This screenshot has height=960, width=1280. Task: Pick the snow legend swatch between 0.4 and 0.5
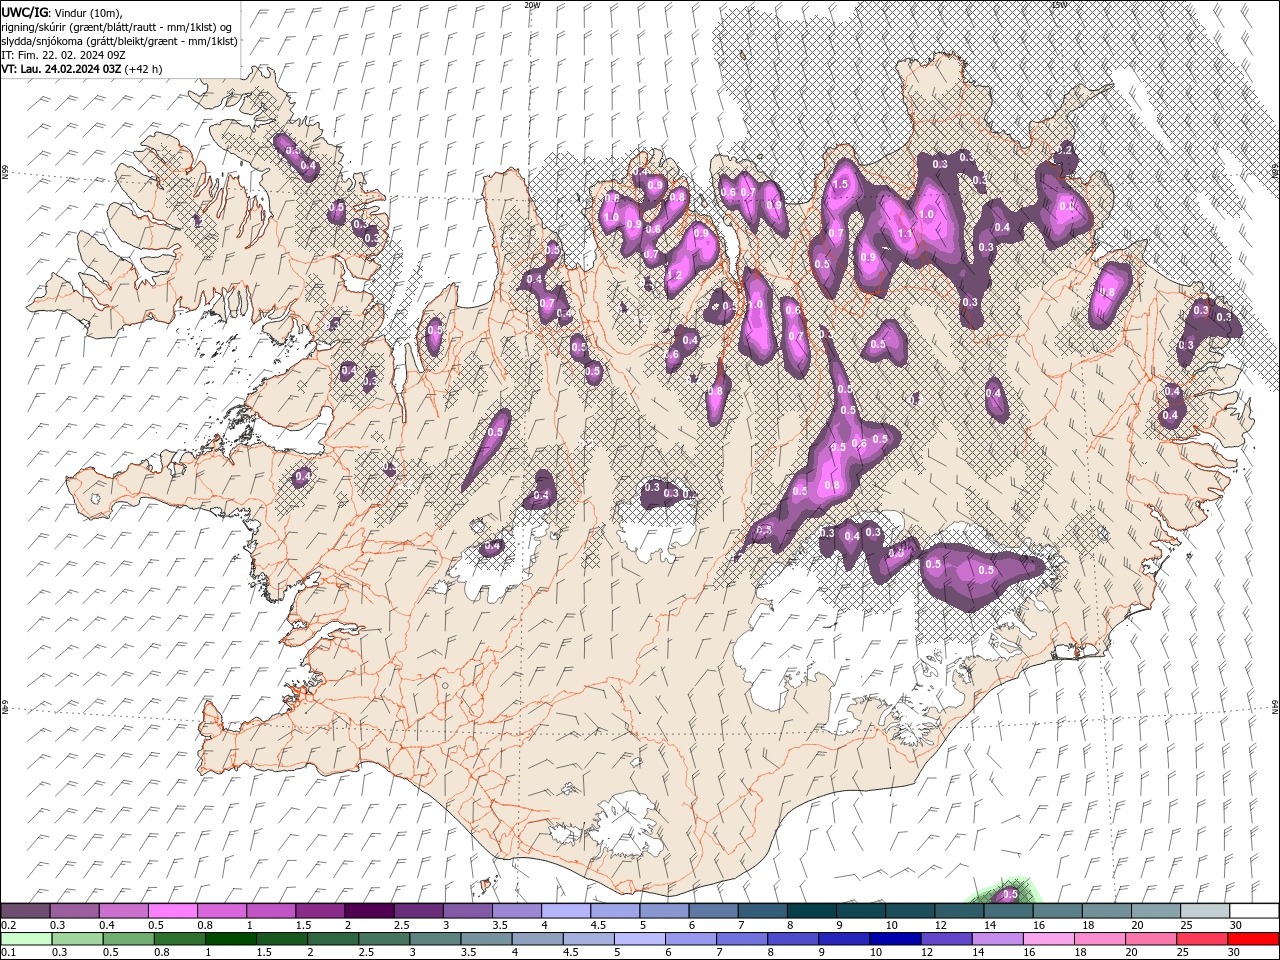[124, 911]
